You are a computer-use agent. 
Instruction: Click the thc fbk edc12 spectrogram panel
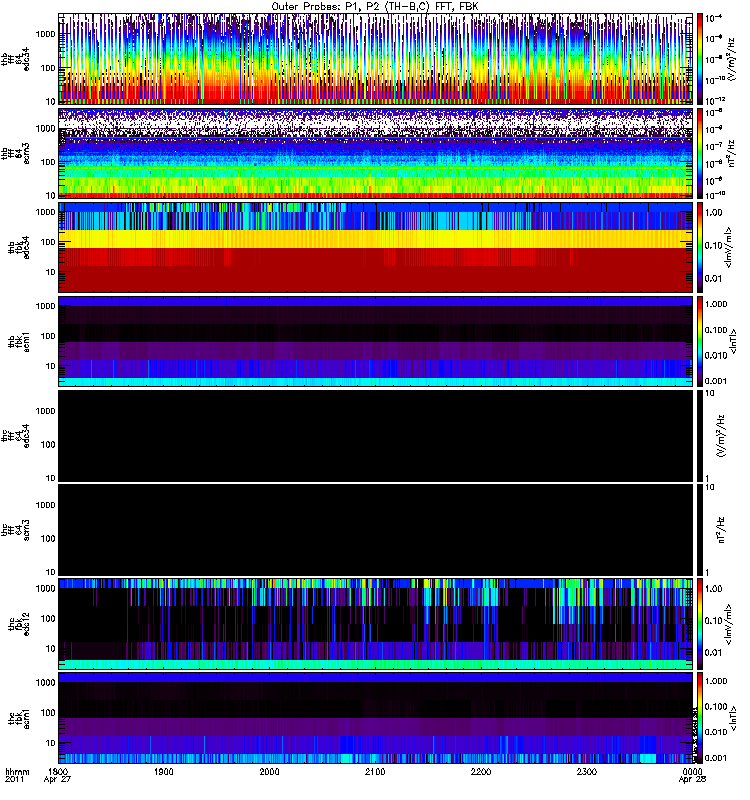pos(375,623)
